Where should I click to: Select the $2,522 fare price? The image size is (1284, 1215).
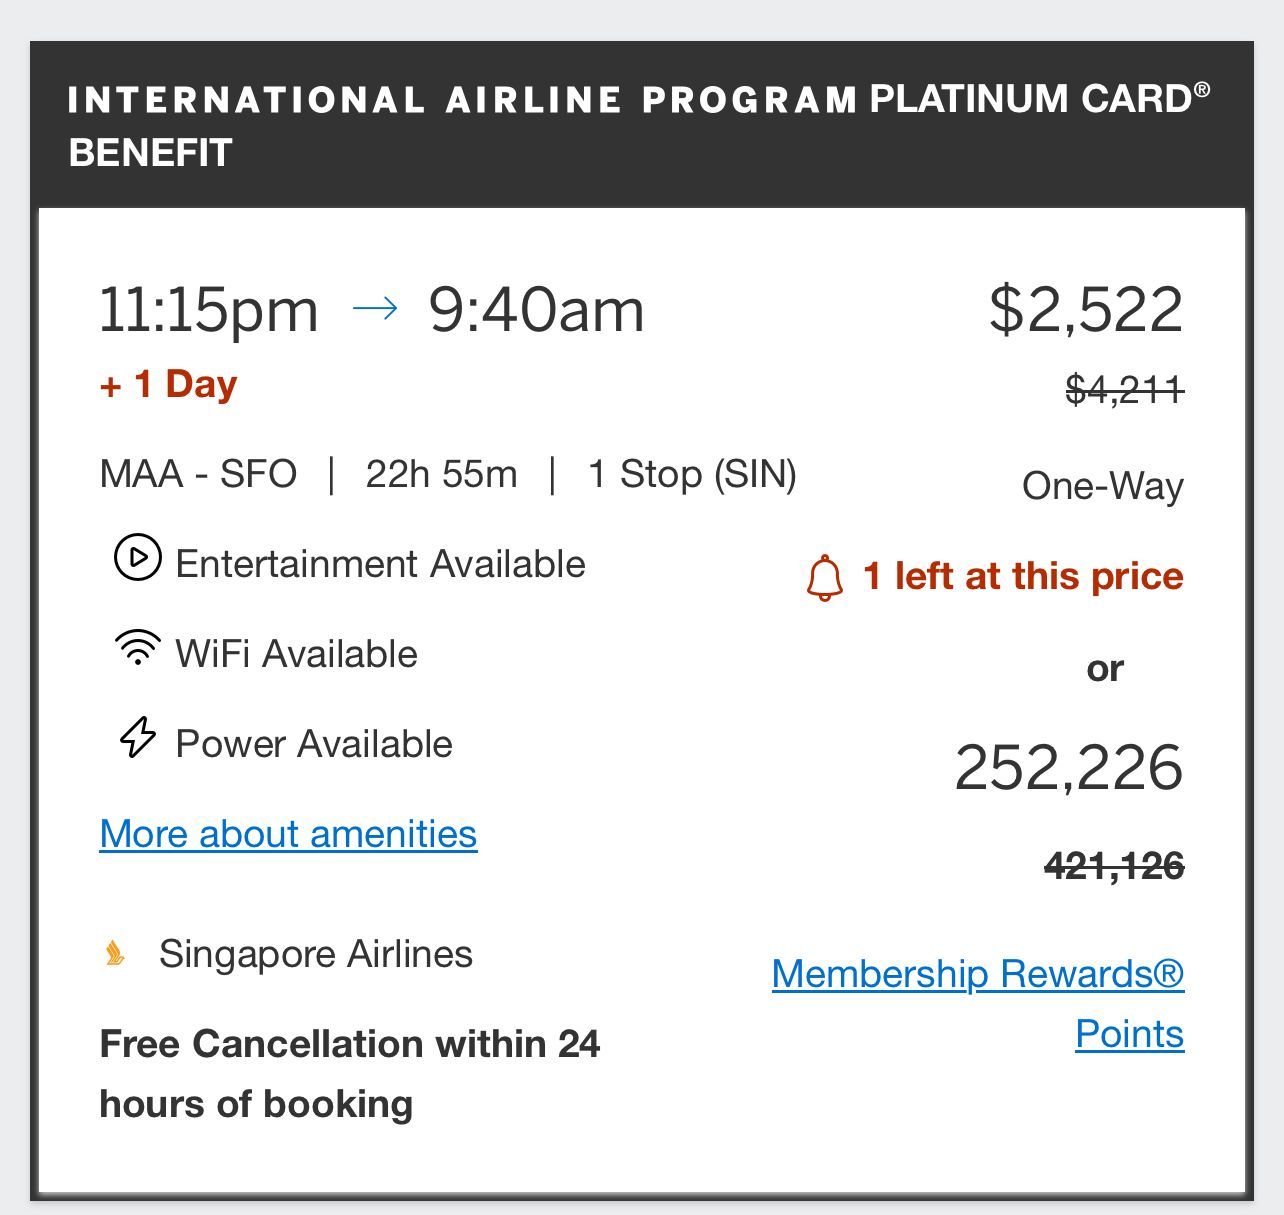coord(1086,310)
